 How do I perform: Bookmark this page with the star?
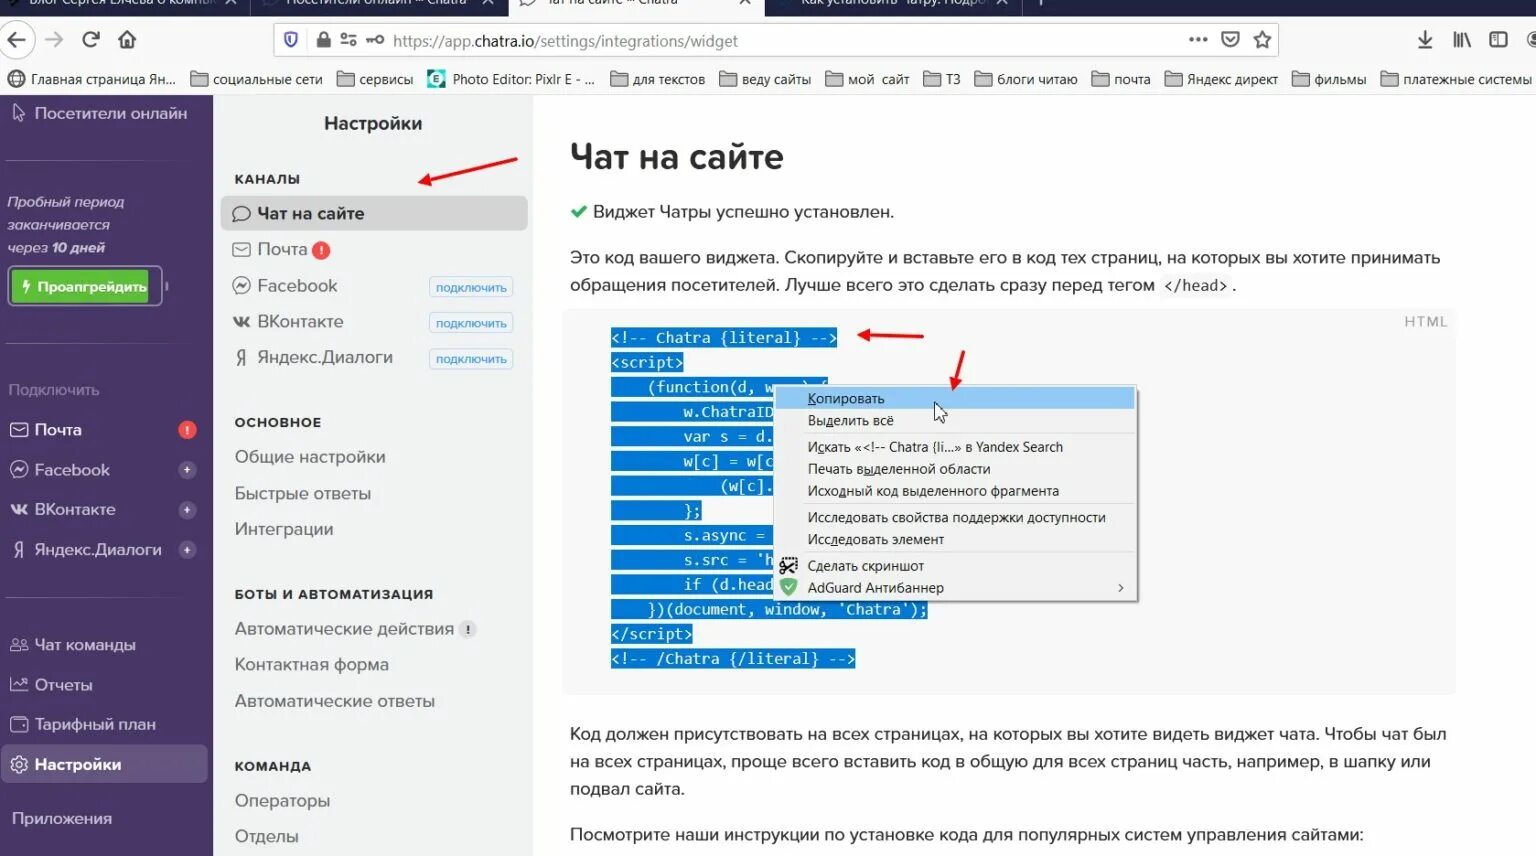pos(1262,40)
